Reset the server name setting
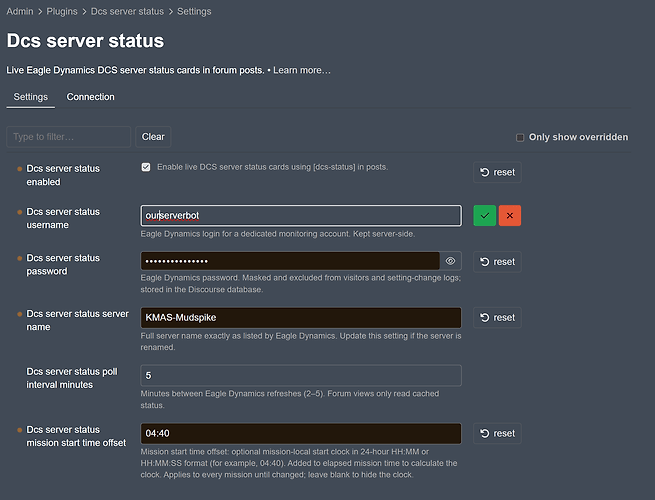 [497, 317]
